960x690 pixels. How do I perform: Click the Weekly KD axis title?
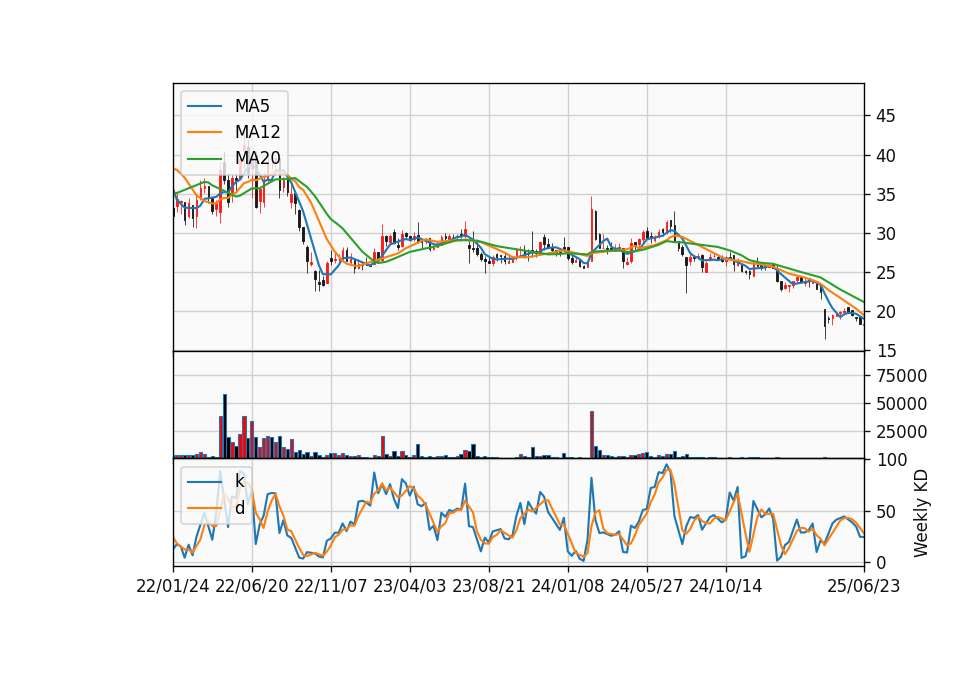pos(920,513)
